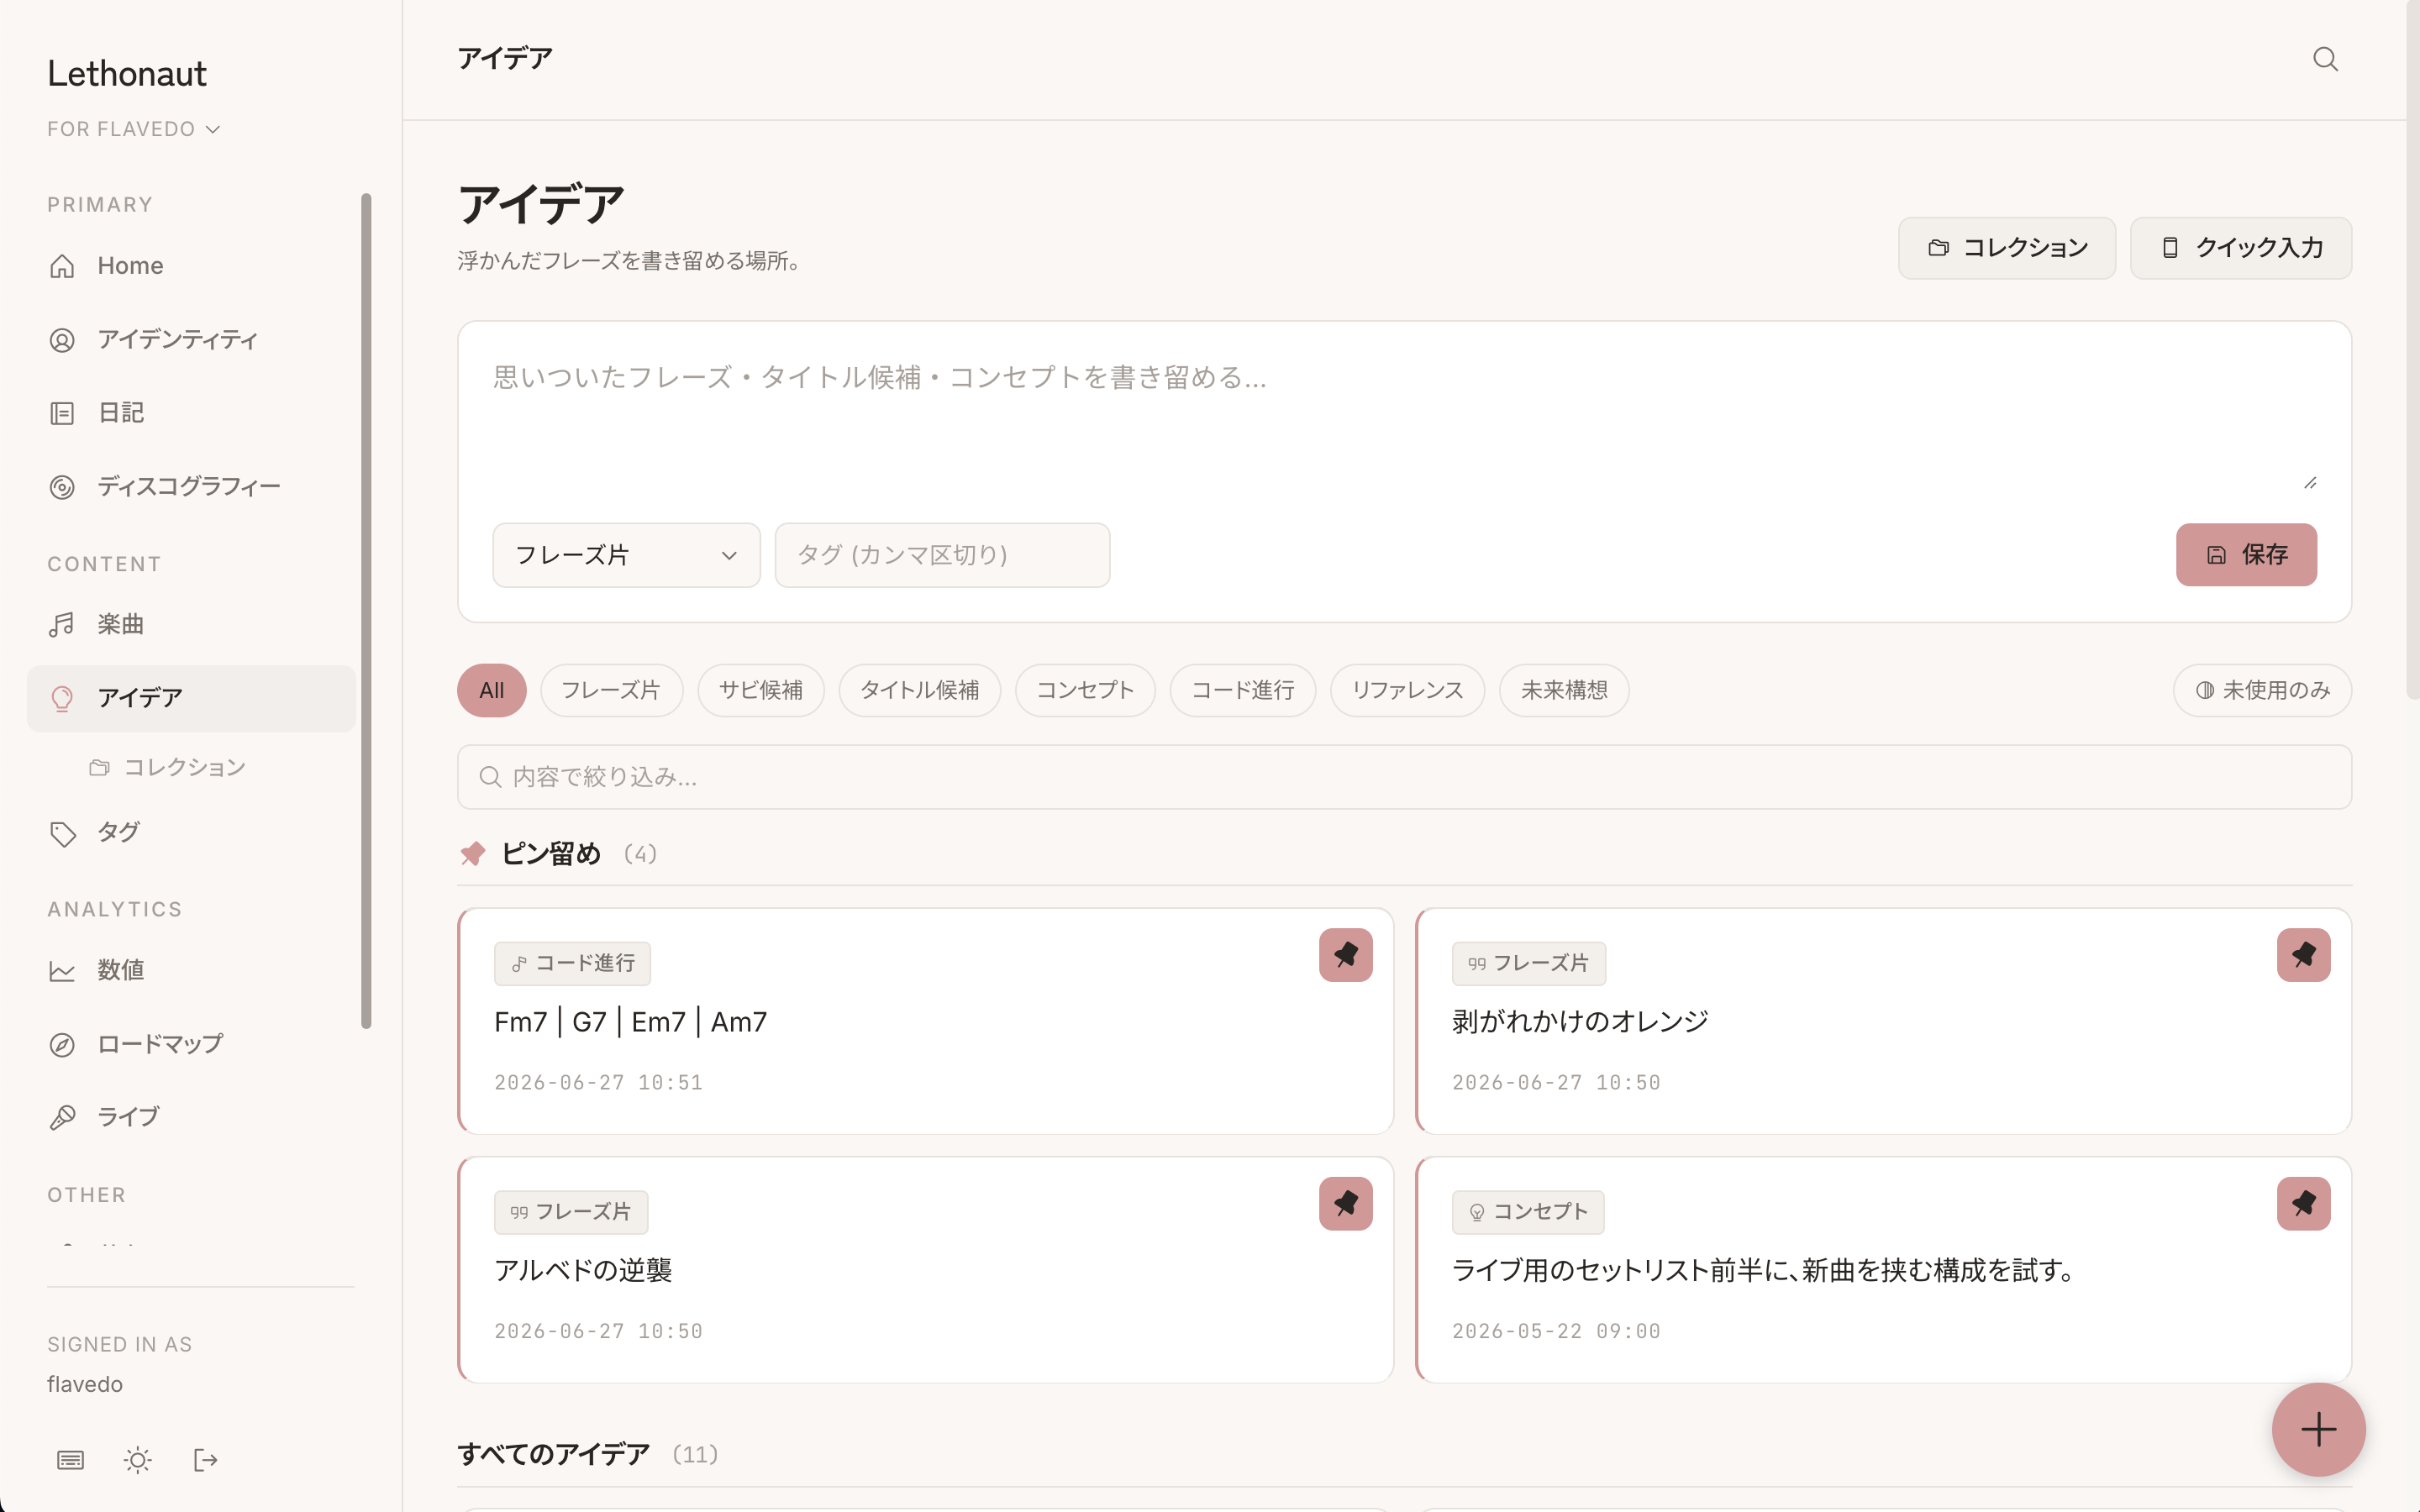Open 日記 page in sidebar
Image resolution: width=2420 pixels, height=1512 pixels.
click(191, 413)
